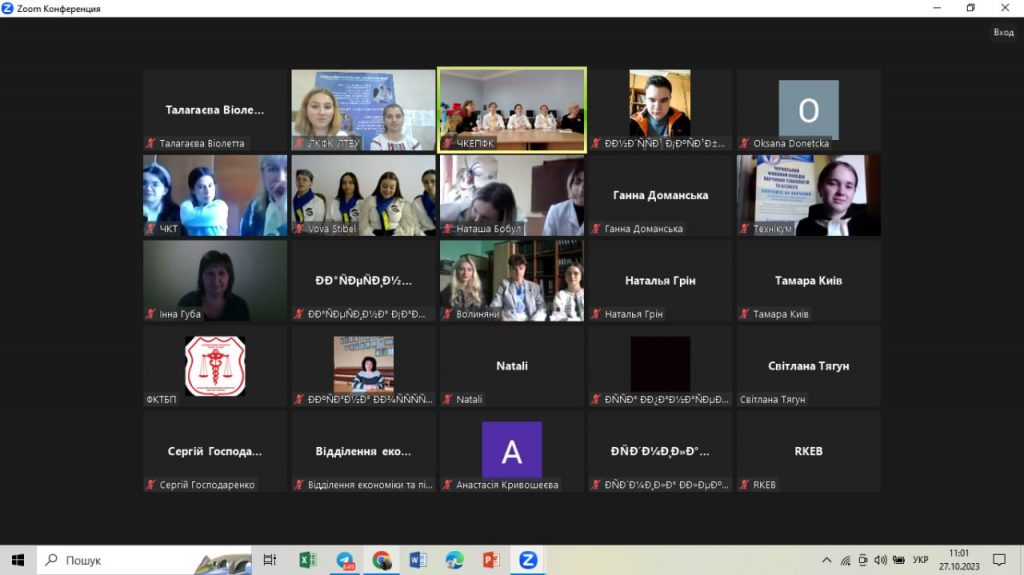This screenshot has height=575, width=1024.
Task: Switch to Google Chrome in the taskbar
Action: (x=382, y=560)
